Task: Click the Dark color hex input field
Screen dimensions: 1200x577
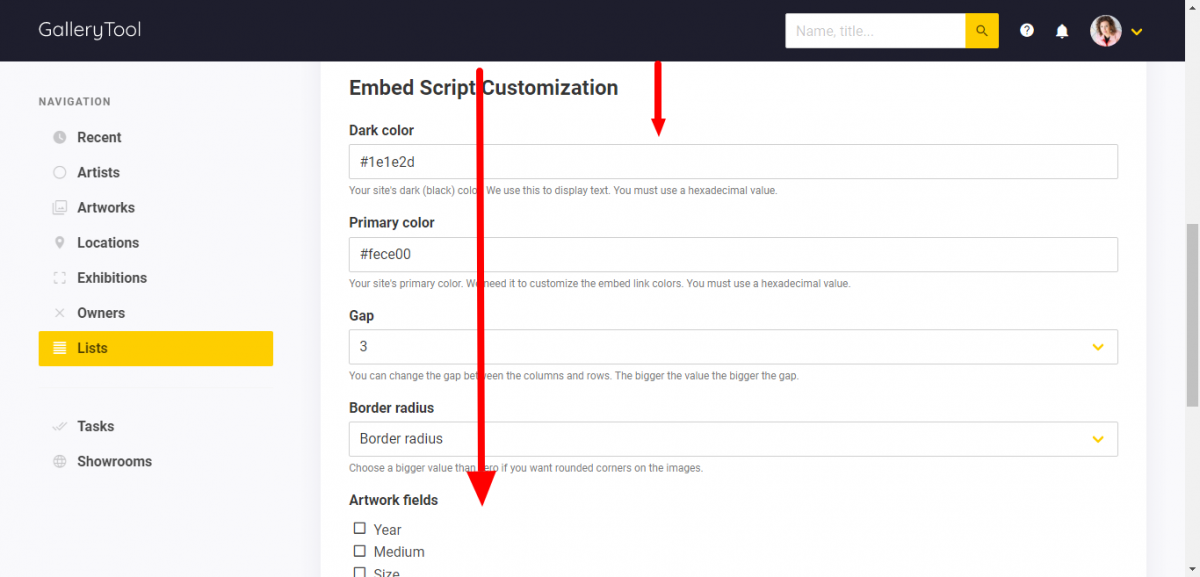Action: click(733, 162)
